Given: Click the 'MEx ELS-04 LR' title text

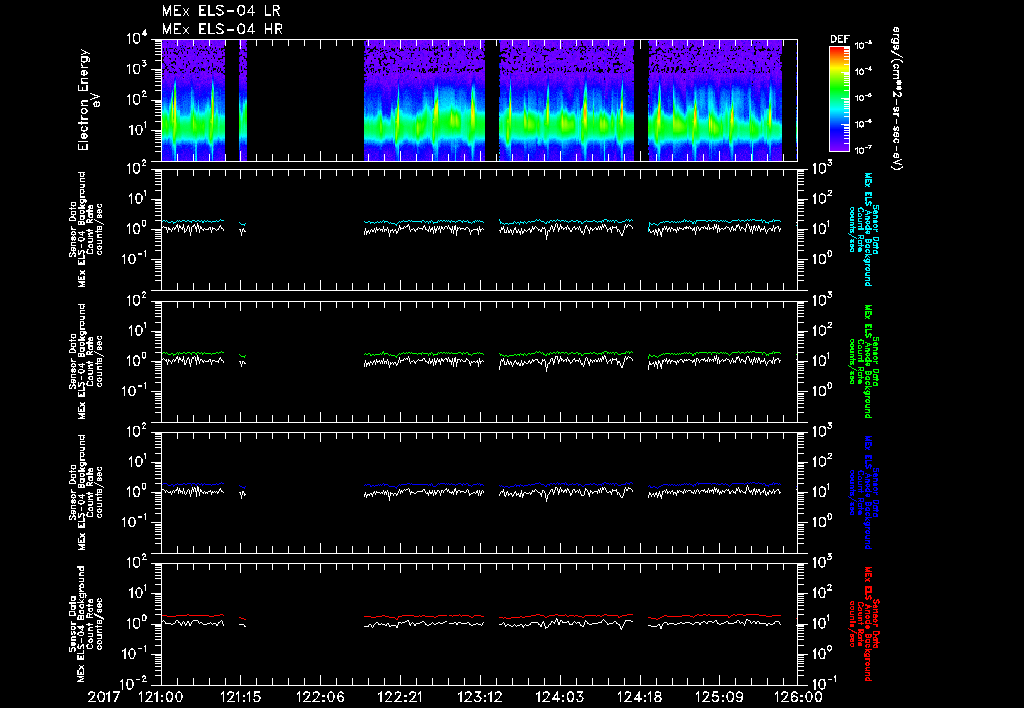Looking at the screenshot, I should point(221,11).
